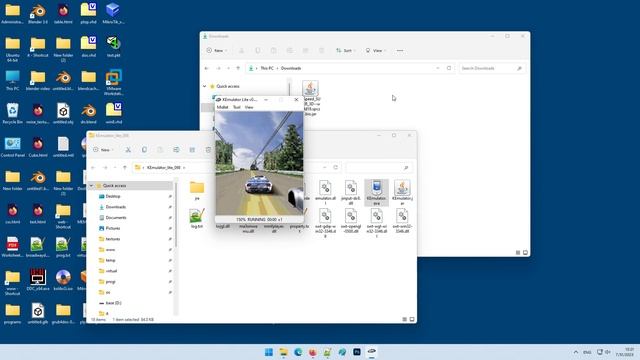Click the running racing game screen in KEmulator
Viewport: 640px width, 360px height.
tap(259, 163)
